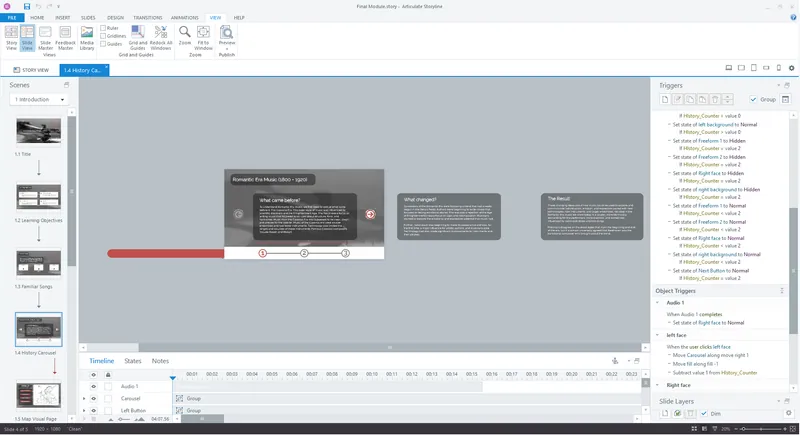Go to the STORY VIEW tab
Viewport: 800px width, 435px height.
tap(31, 70)
